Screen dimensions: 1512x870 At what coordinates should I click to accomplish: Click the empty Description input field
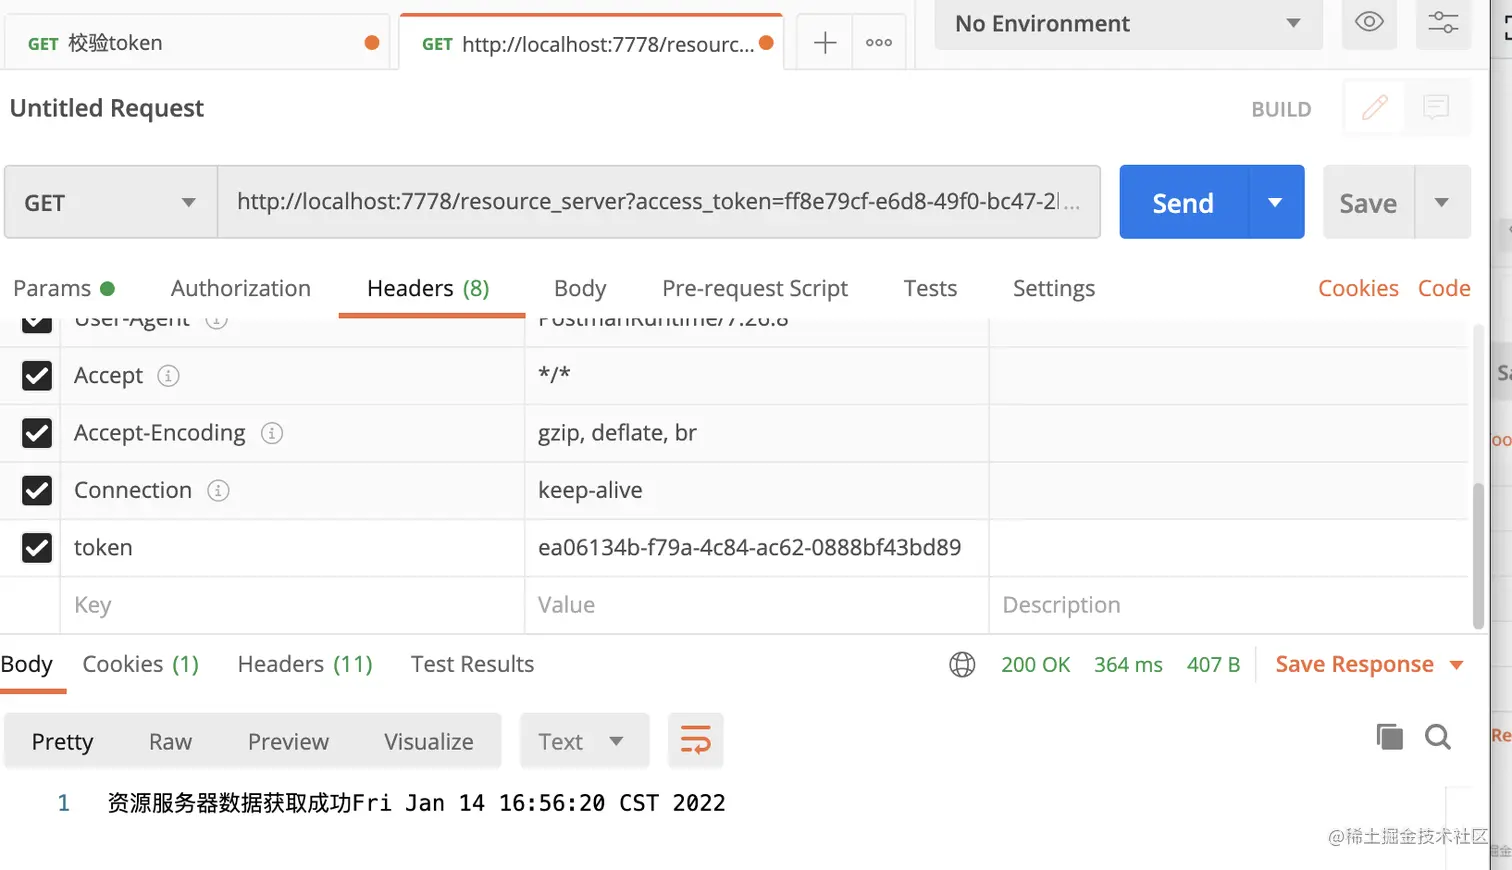click(1229, 605)
